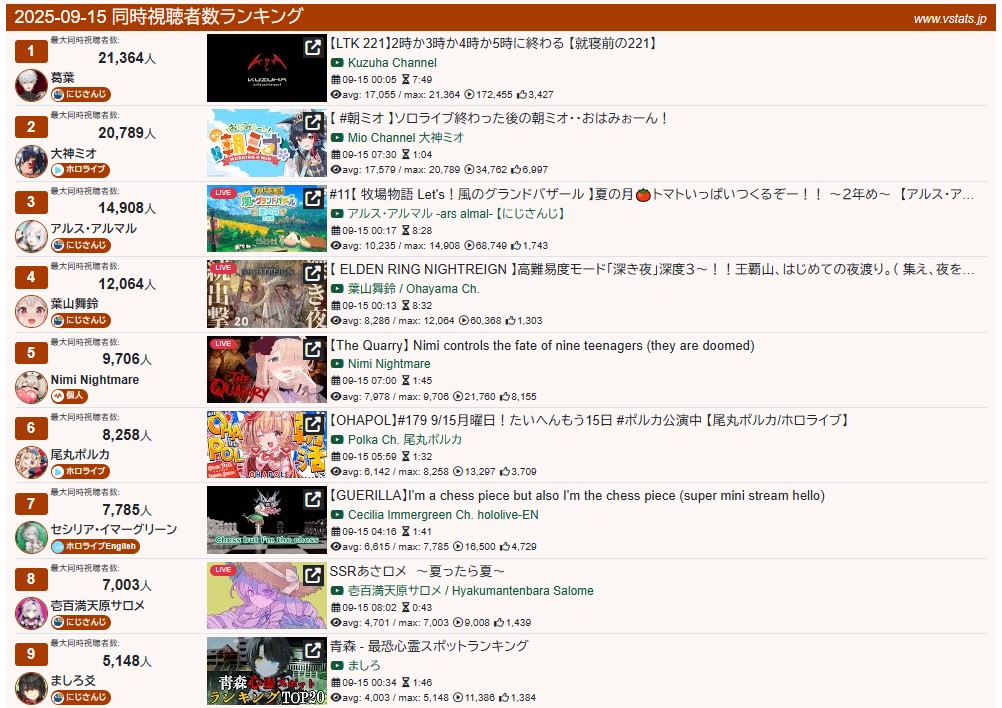Click YouTube icon beside Nimi Nightmare channel

(337, 364)
